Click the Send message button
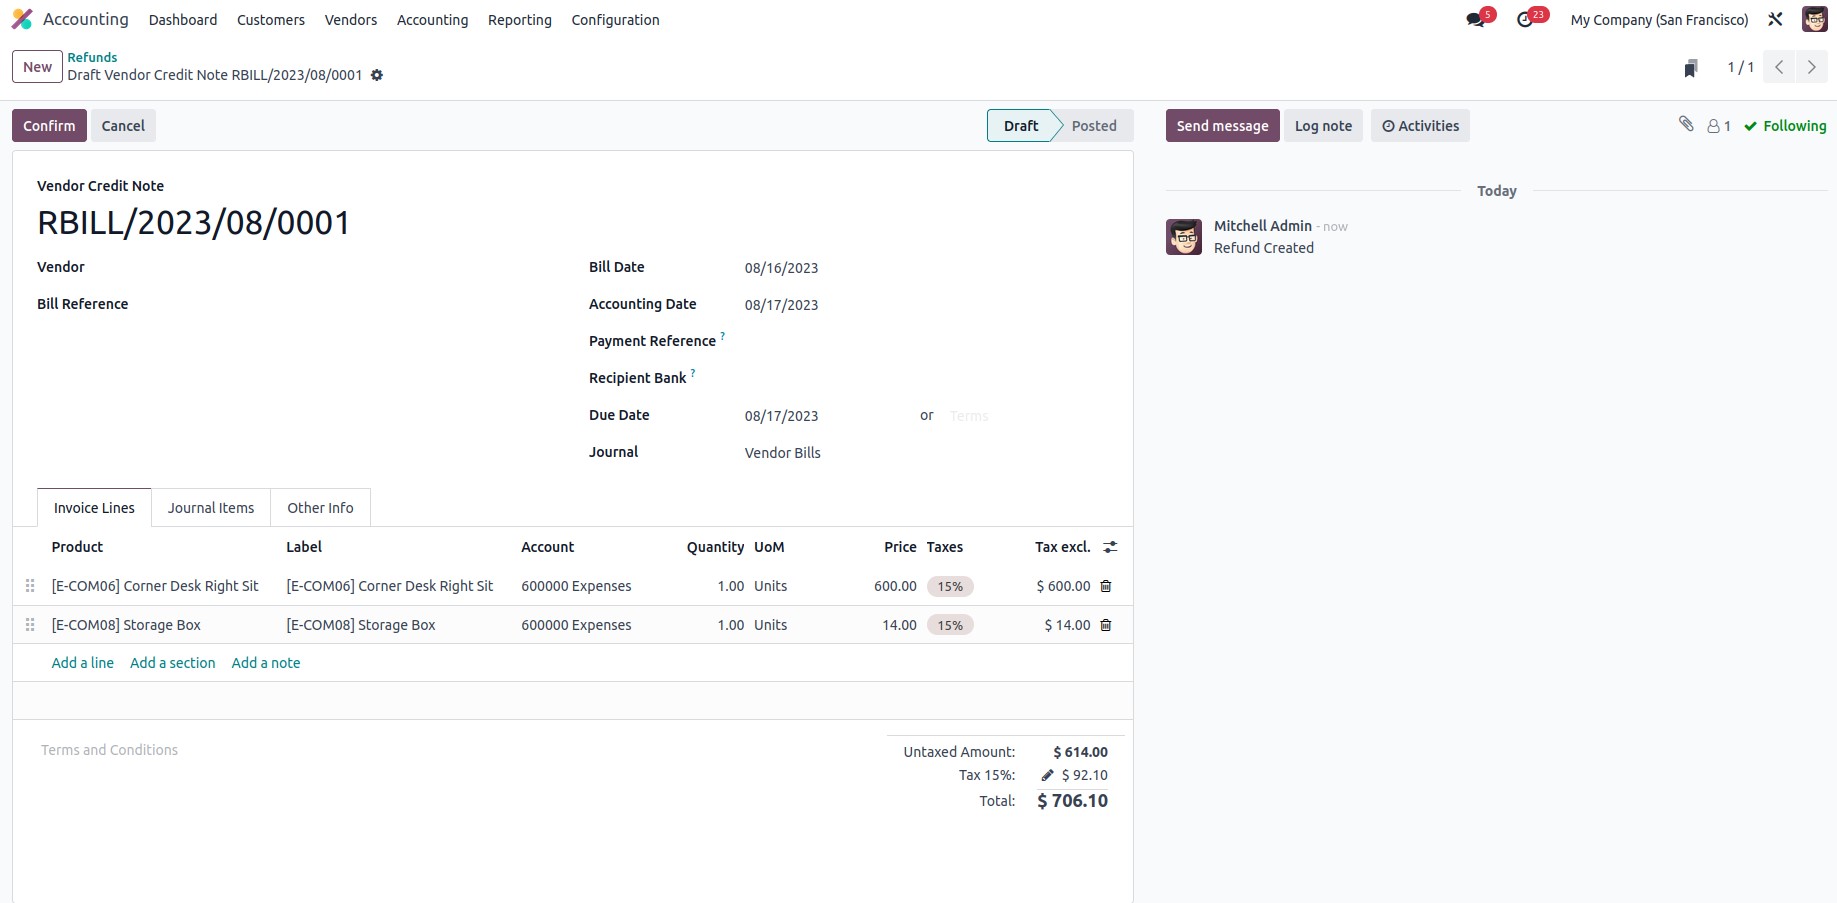Screen dimensions: 1837x903 (x=1222, y=126)
